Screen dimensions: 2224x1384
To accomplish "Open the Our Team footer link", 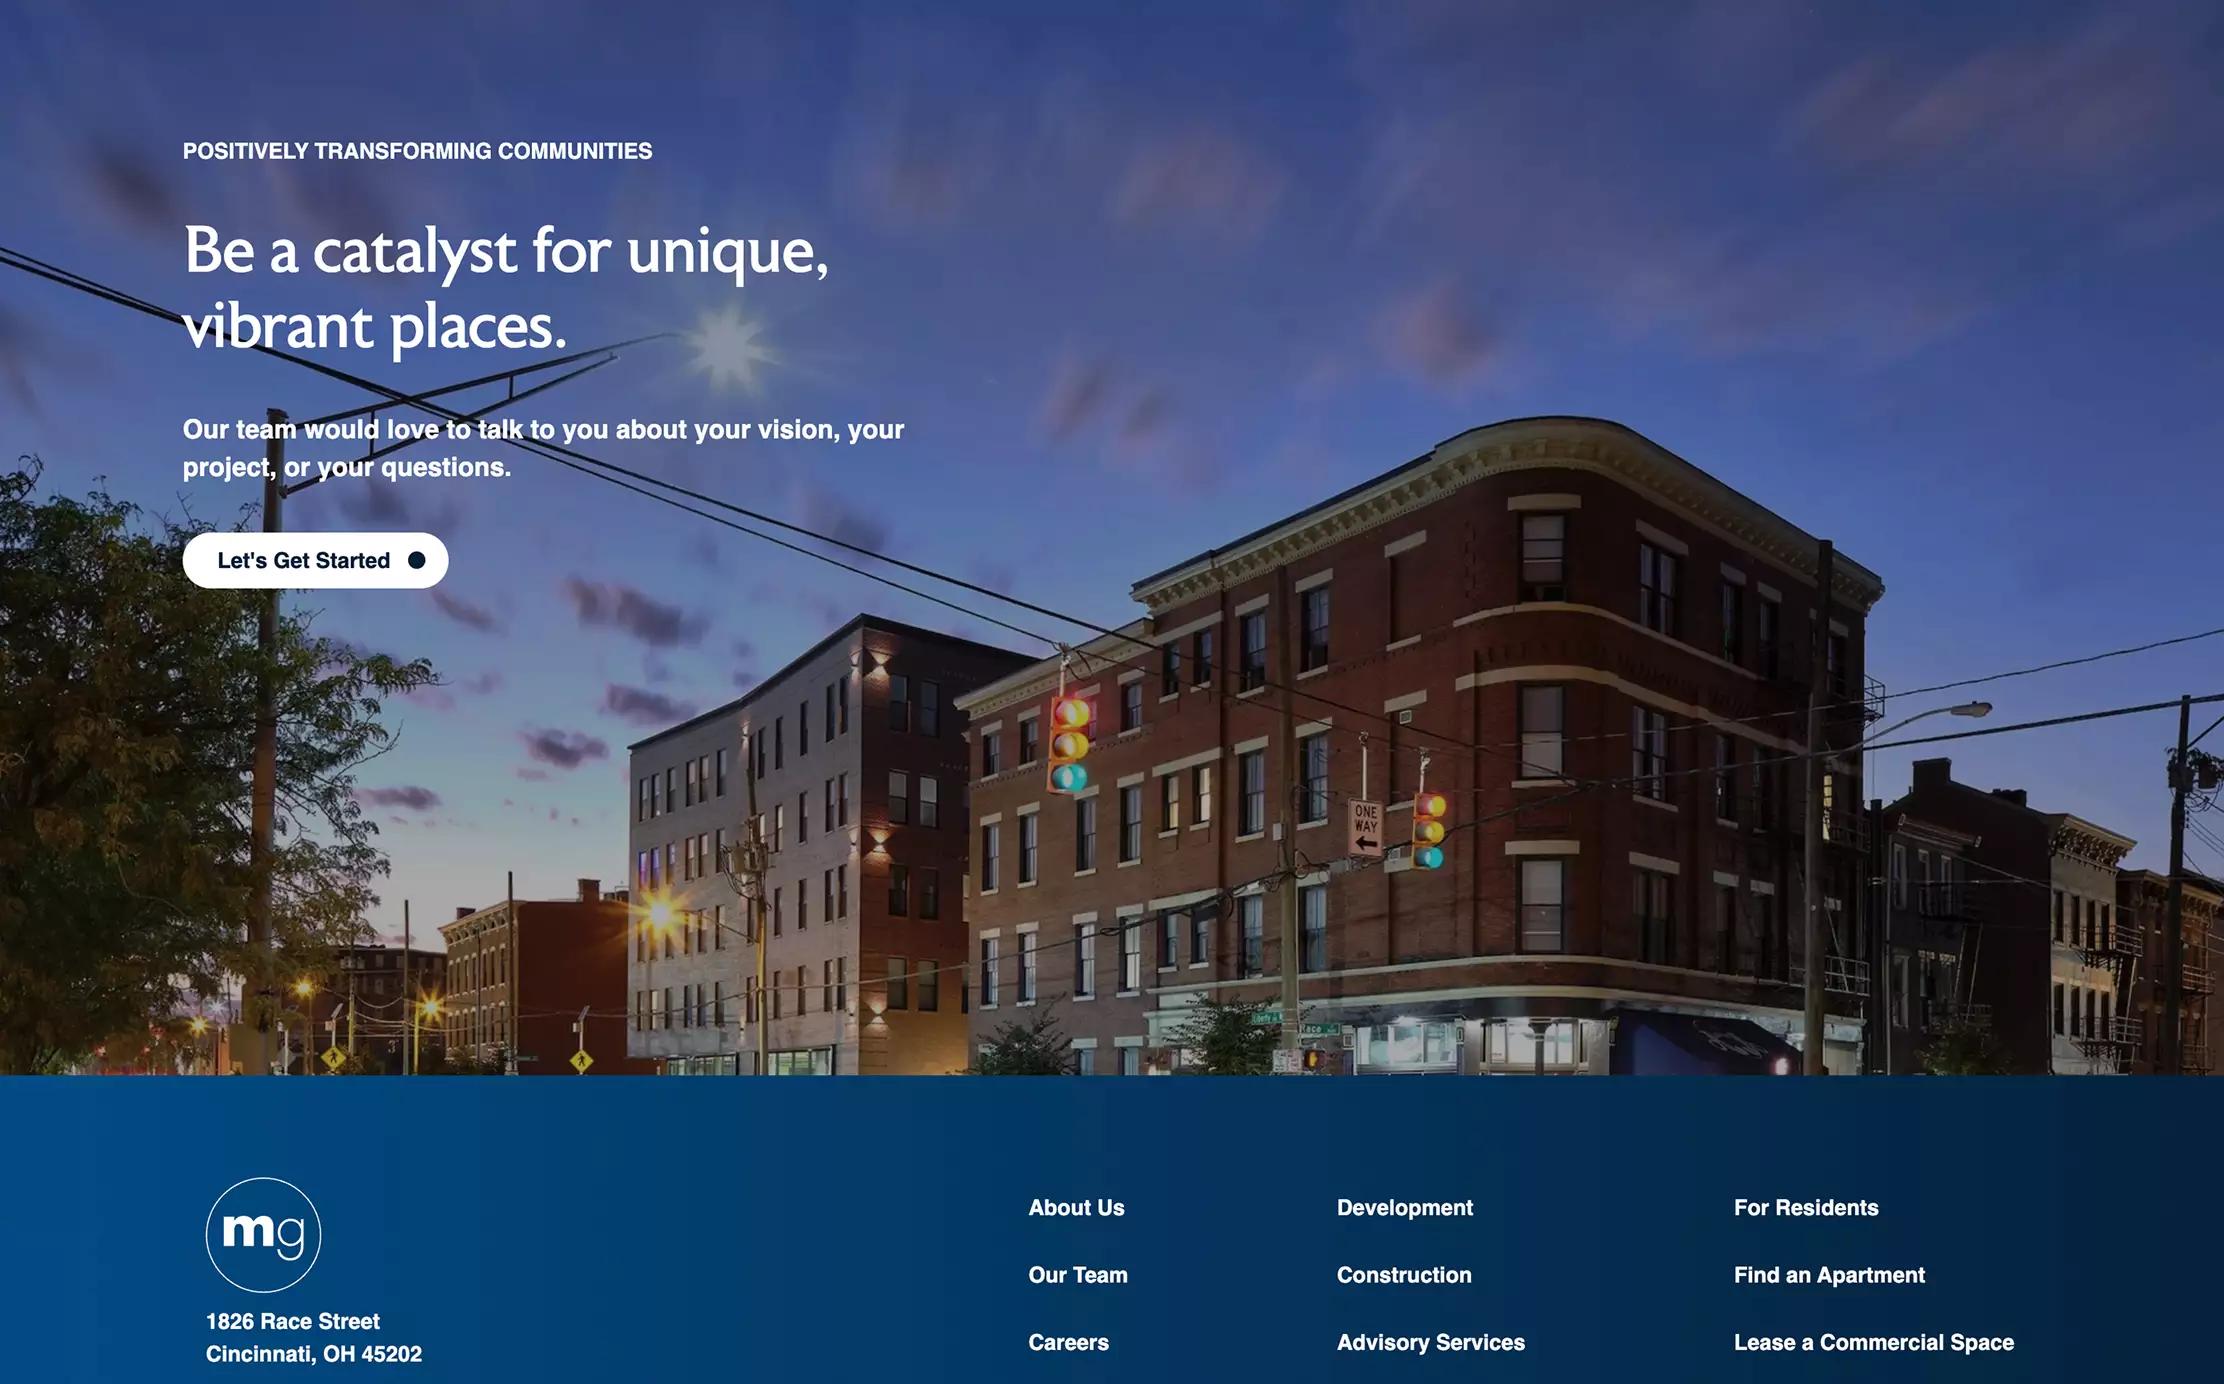I will (x=1078, y=1275).
